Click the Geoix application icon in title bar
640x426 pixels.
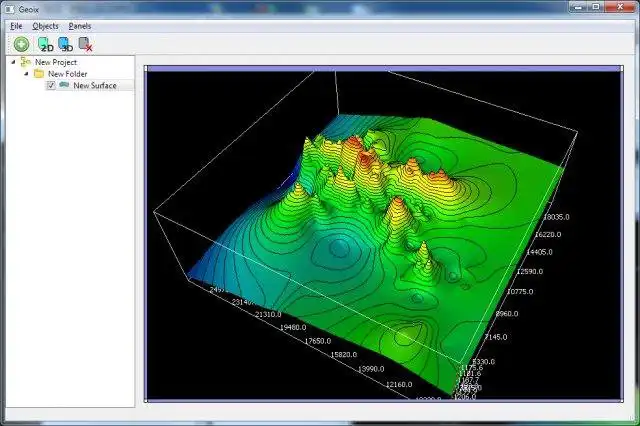pyautogui.click(x=10, y=9)
